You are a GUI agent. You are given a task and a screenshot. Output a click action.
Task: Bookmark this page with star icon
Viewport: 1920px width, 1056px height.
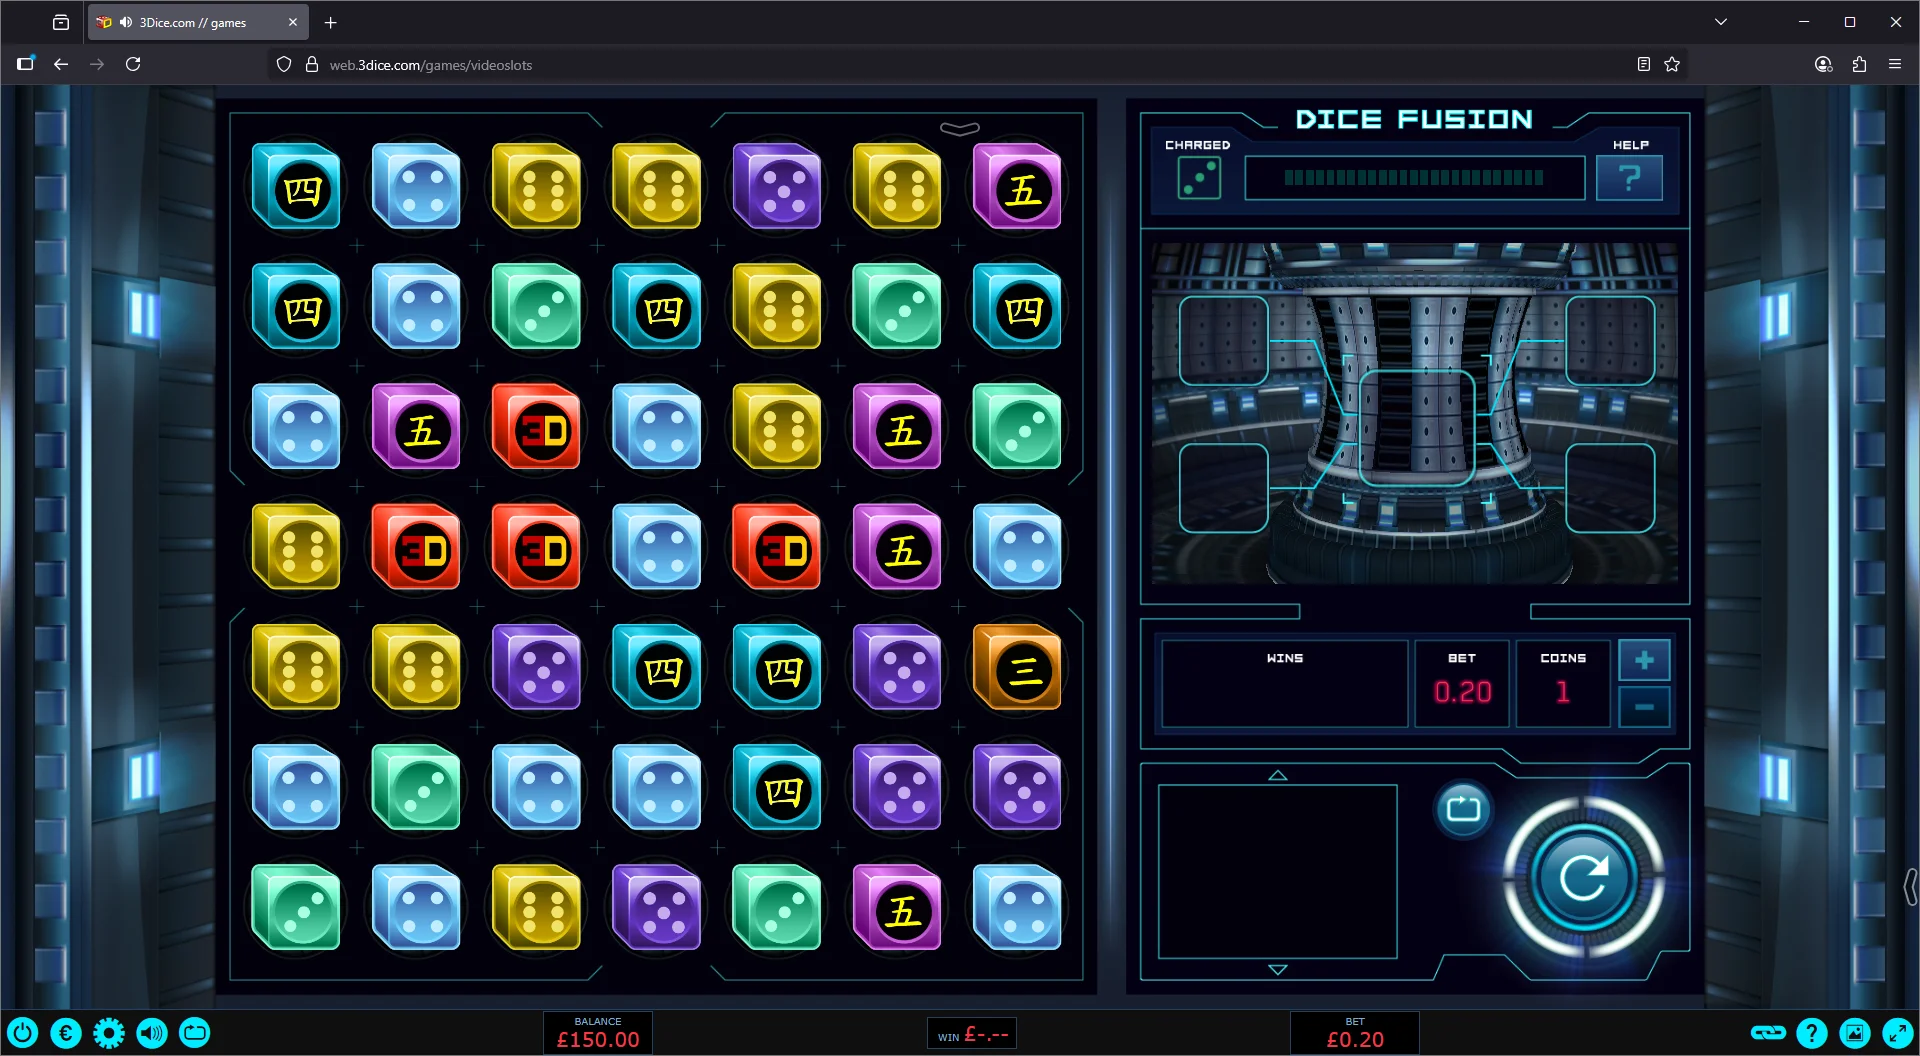(x=1672, y=64)
